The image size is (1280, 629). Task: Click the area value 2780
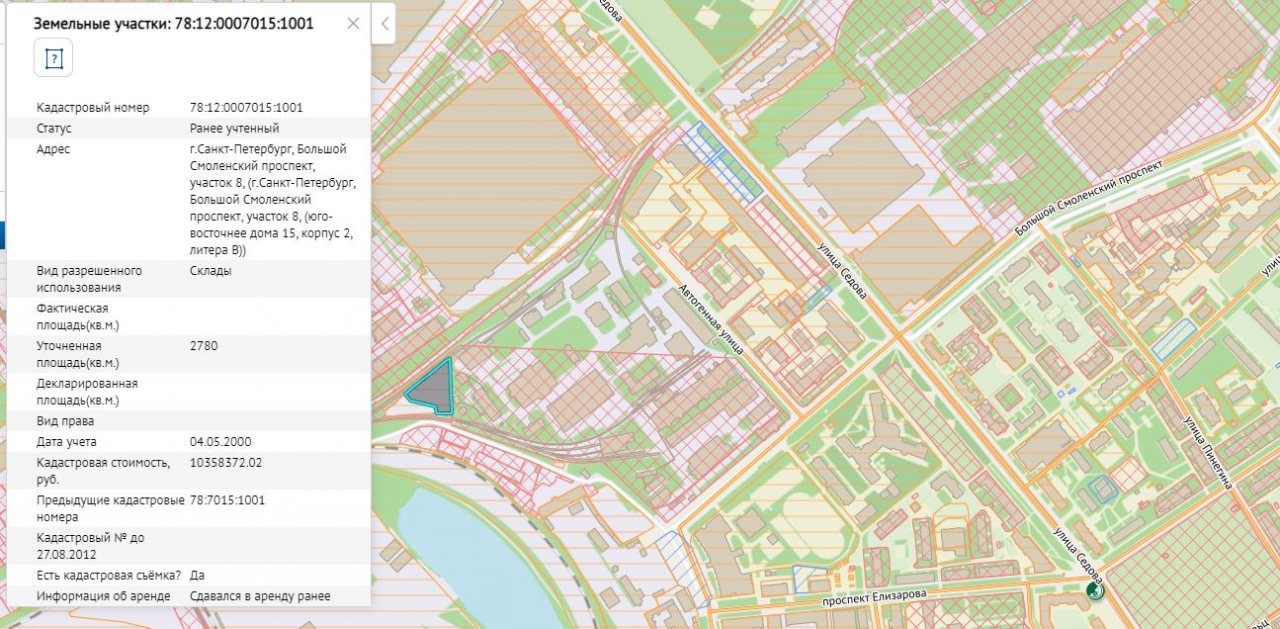coord(203,346)
